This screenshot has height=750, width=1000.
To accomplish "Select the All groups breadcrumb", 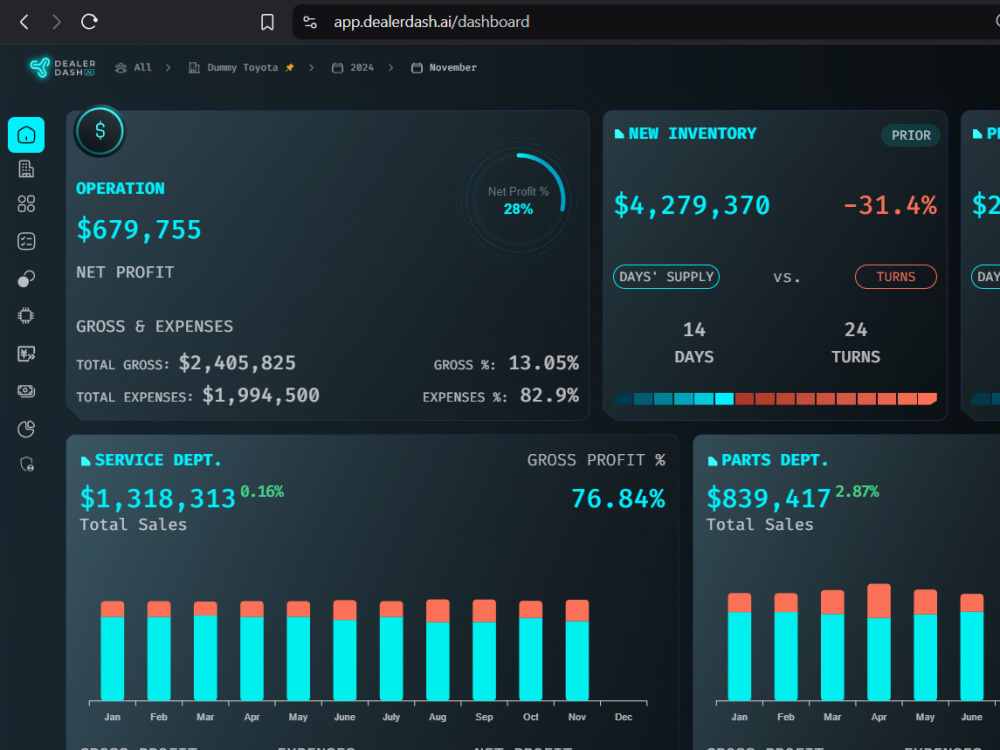I will (133, 68).
